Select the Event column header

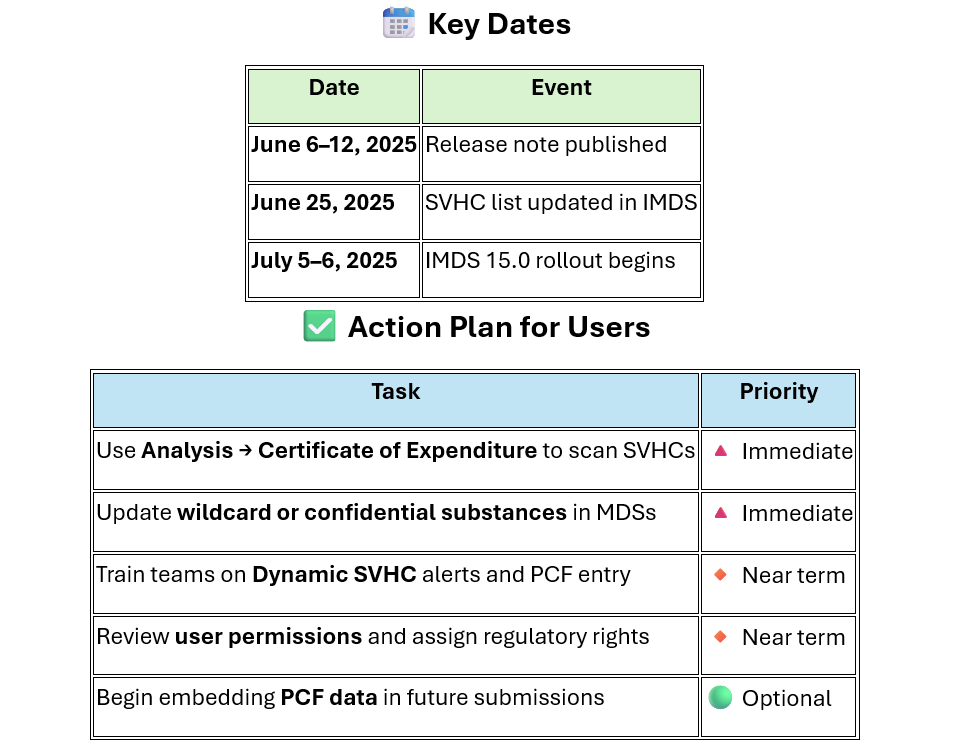click(561, 96)
